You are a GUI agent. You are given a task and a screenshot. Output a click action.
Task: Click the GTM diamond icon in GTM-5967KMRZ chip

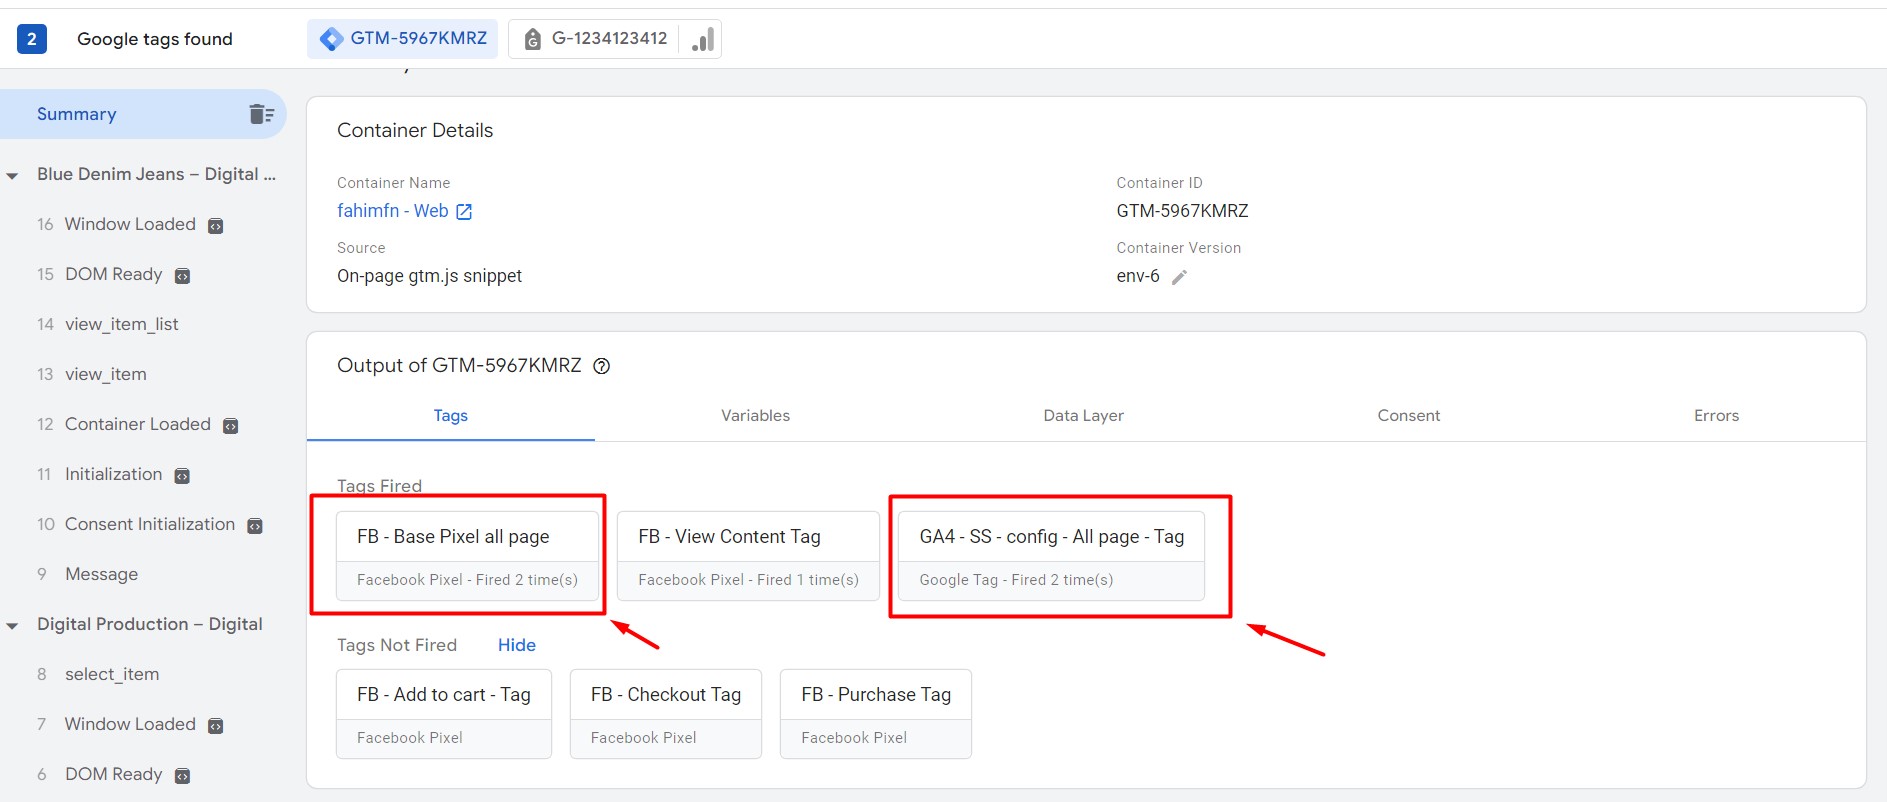331,39
